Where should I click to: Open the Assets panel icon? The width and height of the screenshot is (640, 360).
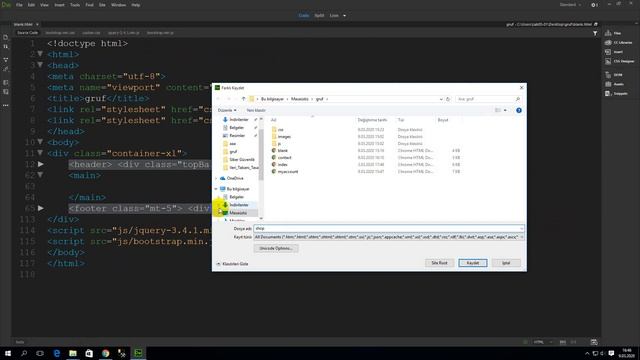coord(608,84)
